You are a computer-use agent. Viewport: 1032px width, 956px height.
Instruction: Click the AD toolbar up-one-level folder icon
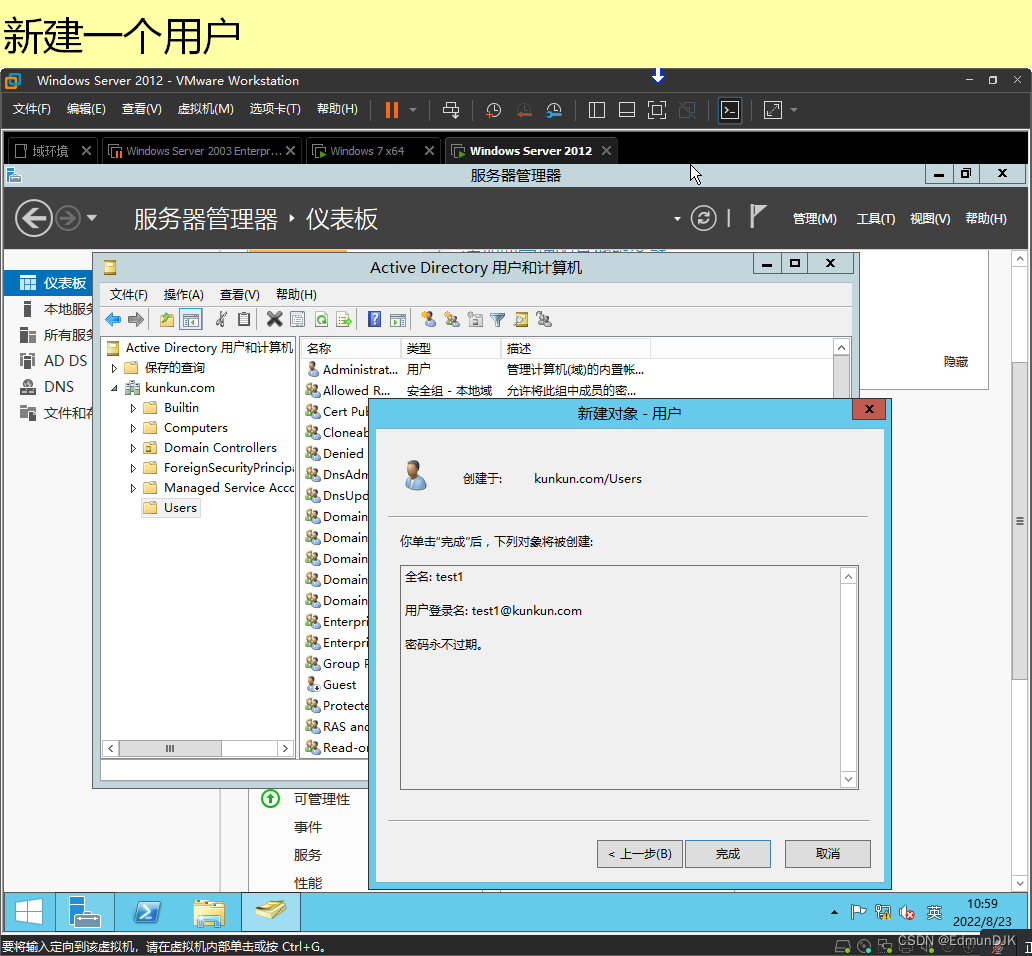point(167,320)
